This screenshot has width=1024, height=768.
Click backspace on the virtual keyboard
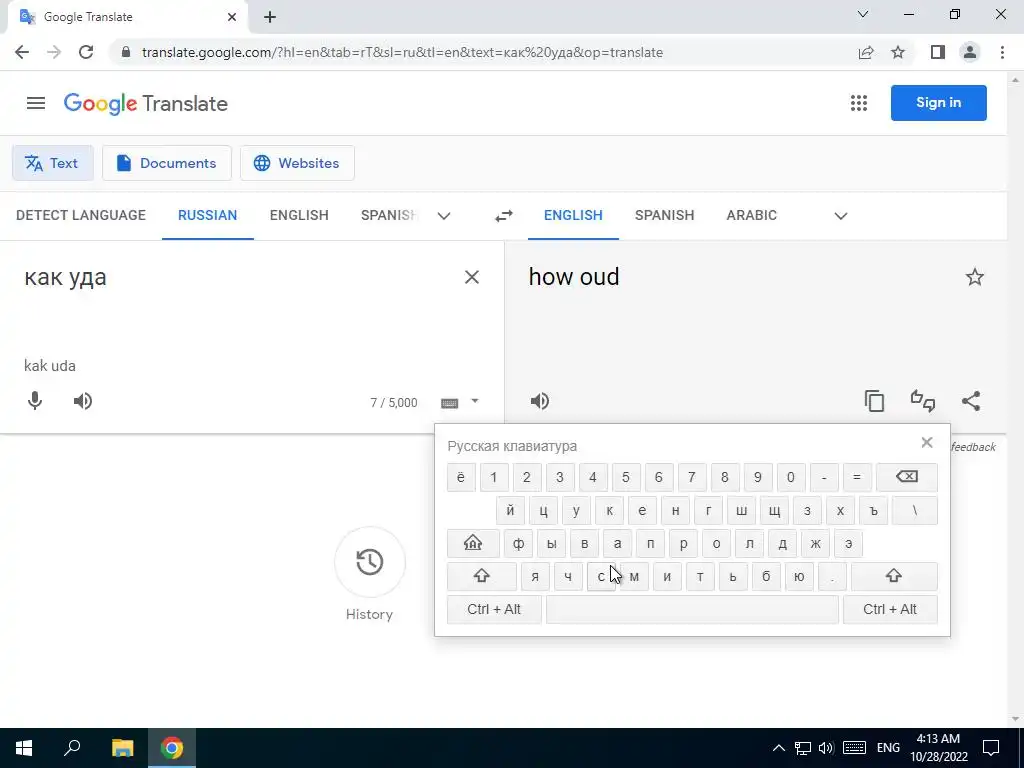pyautogui.click(x=906, y=477)
